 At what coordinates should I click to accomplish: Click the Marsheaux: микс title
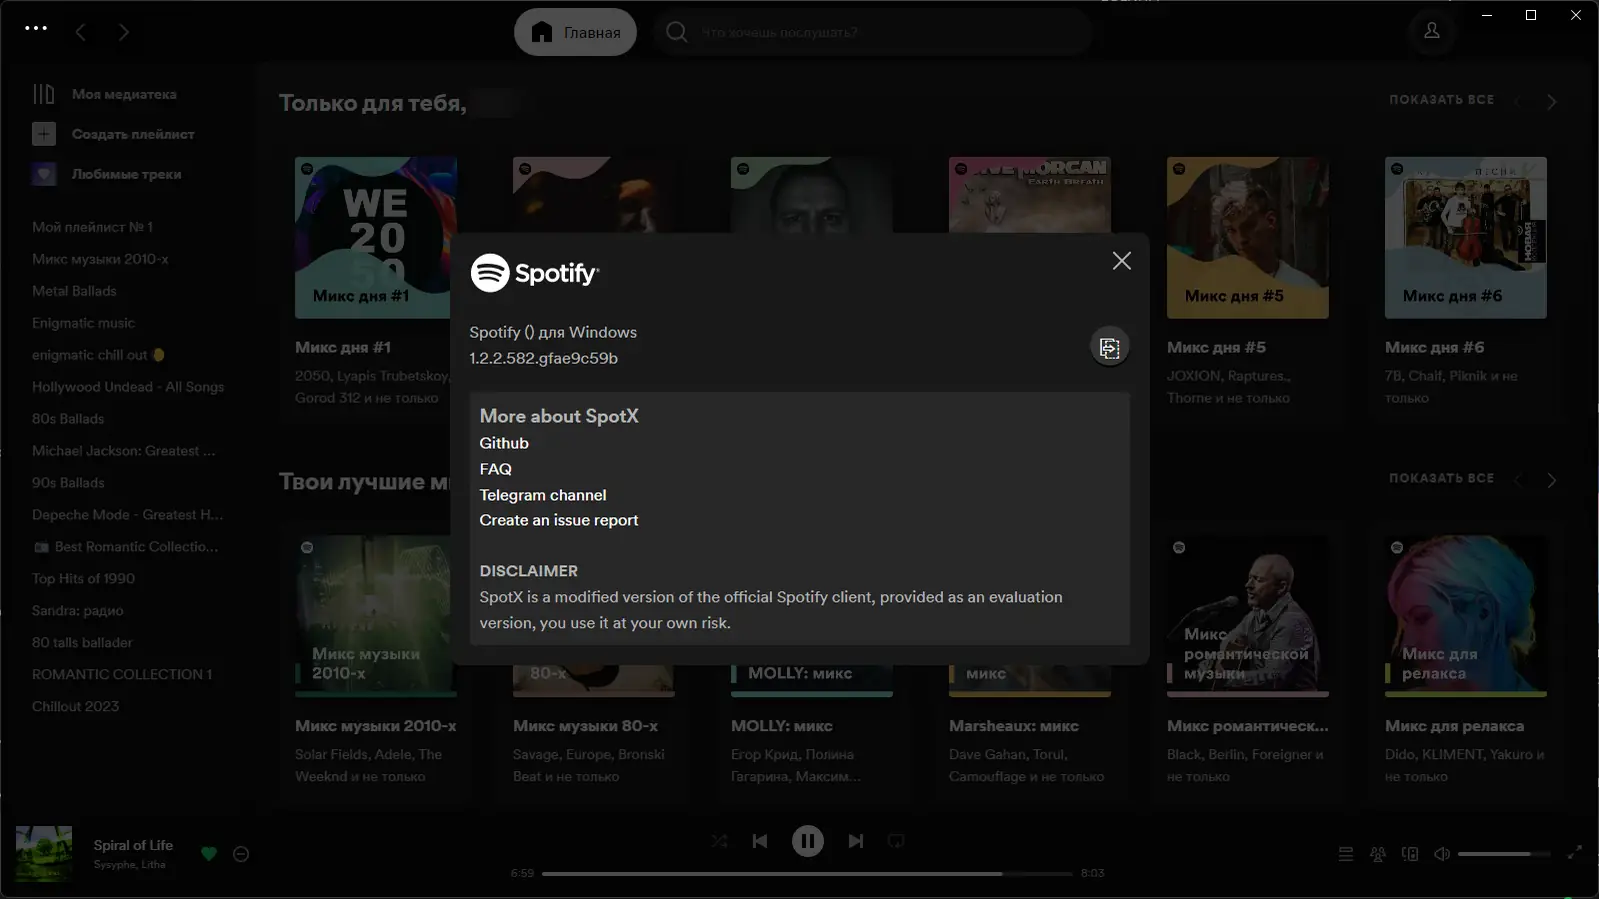coord(1014,726)
